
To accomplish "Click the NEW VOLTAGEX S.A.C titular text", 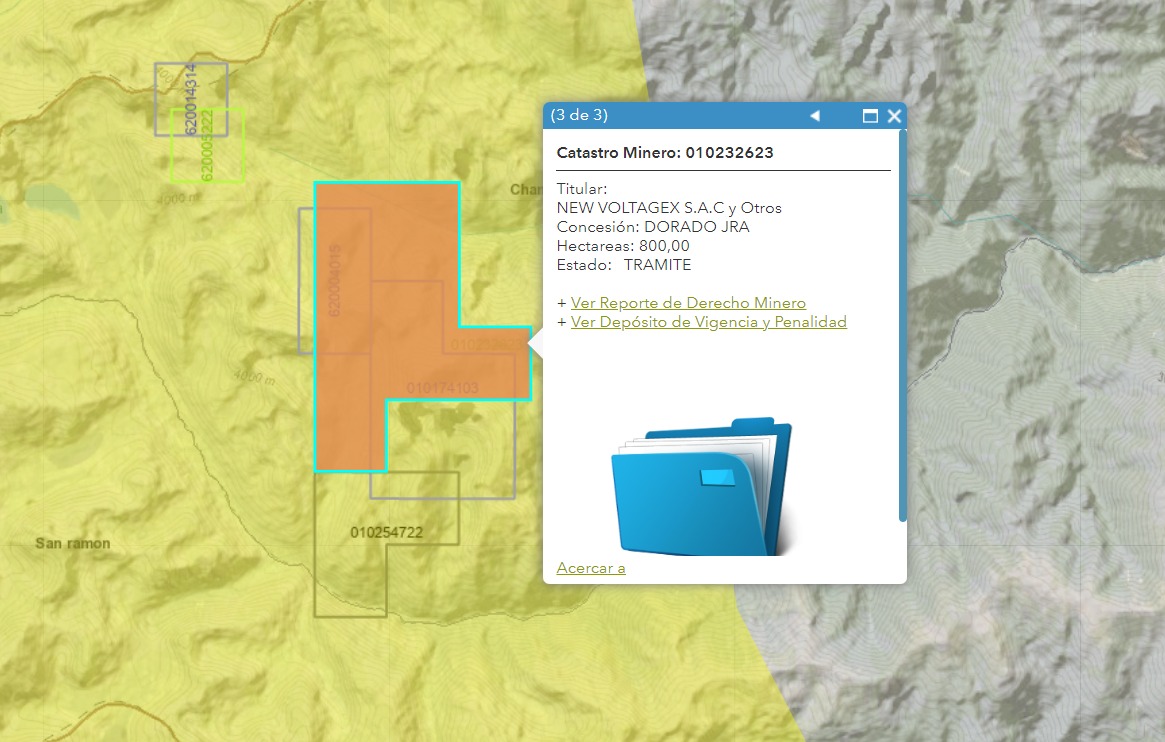I will tap(669, 208).
